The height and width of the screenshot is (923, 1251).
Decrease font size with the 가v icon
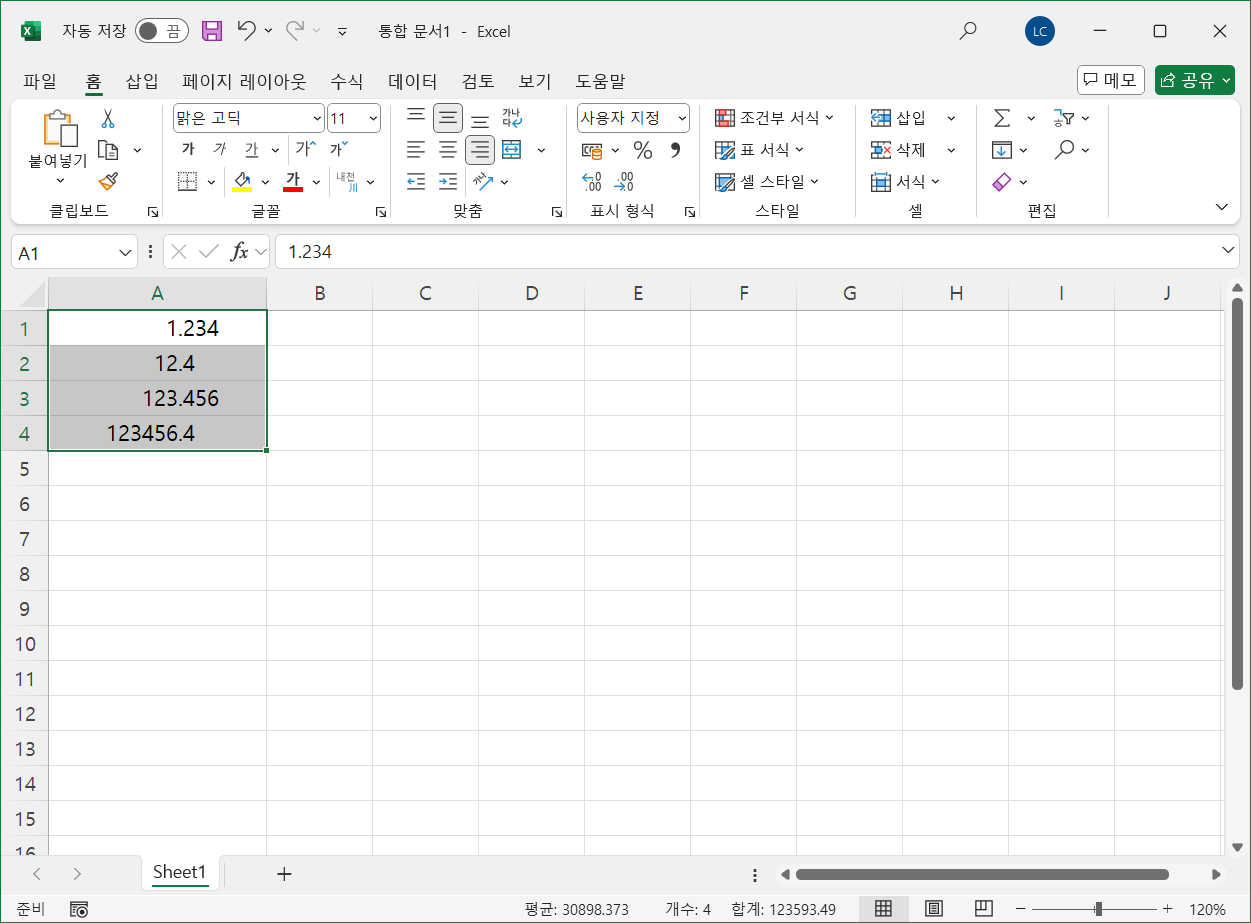338,150
